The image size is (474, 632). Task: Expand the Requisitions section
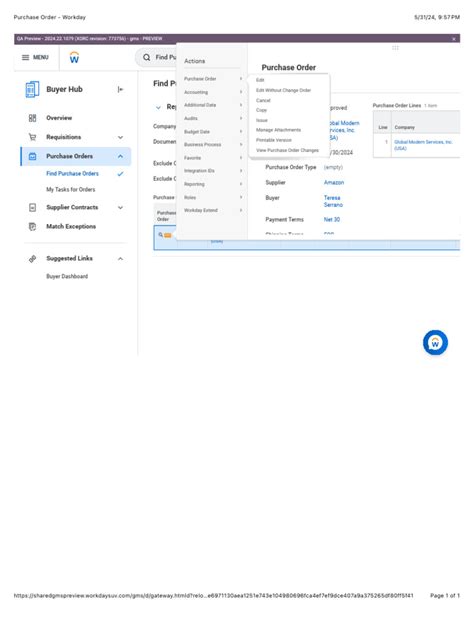click(x=121, y=137)
